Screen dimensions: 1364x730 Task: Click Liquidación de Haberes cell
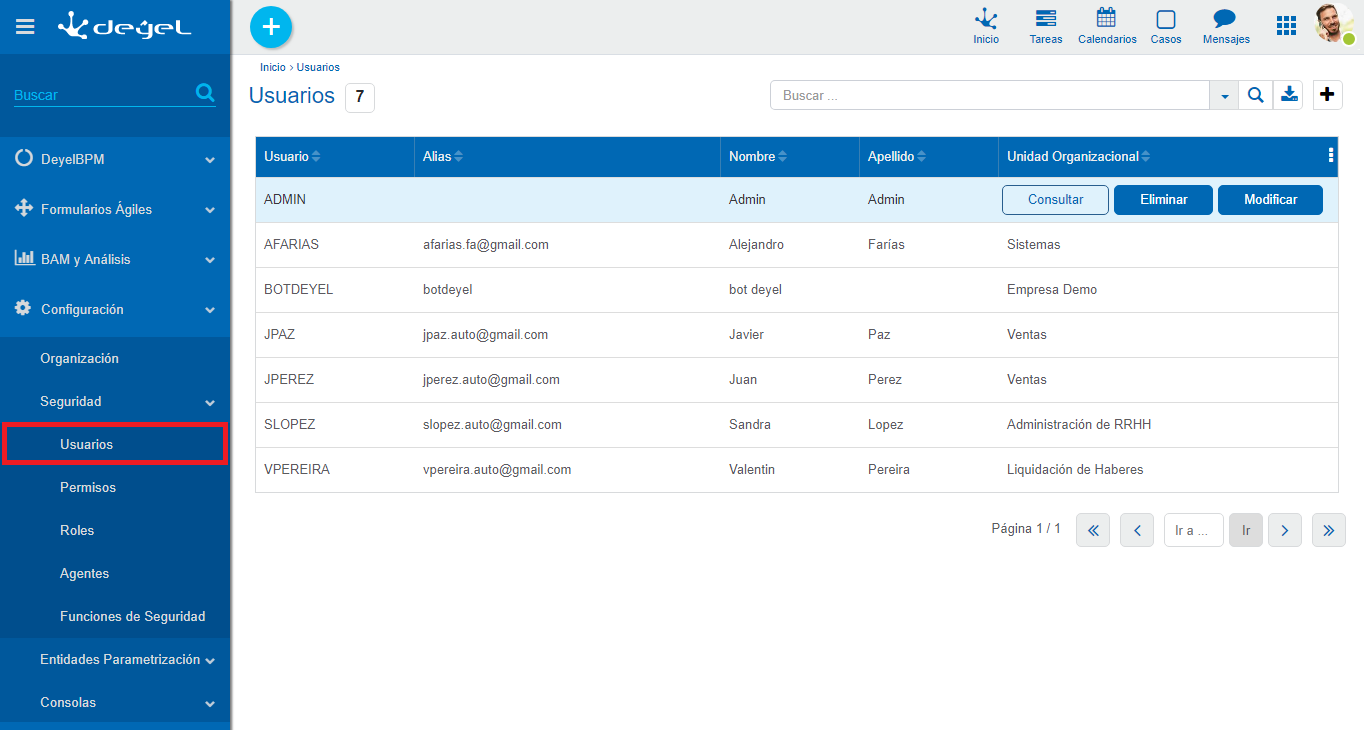(1075, 470)
